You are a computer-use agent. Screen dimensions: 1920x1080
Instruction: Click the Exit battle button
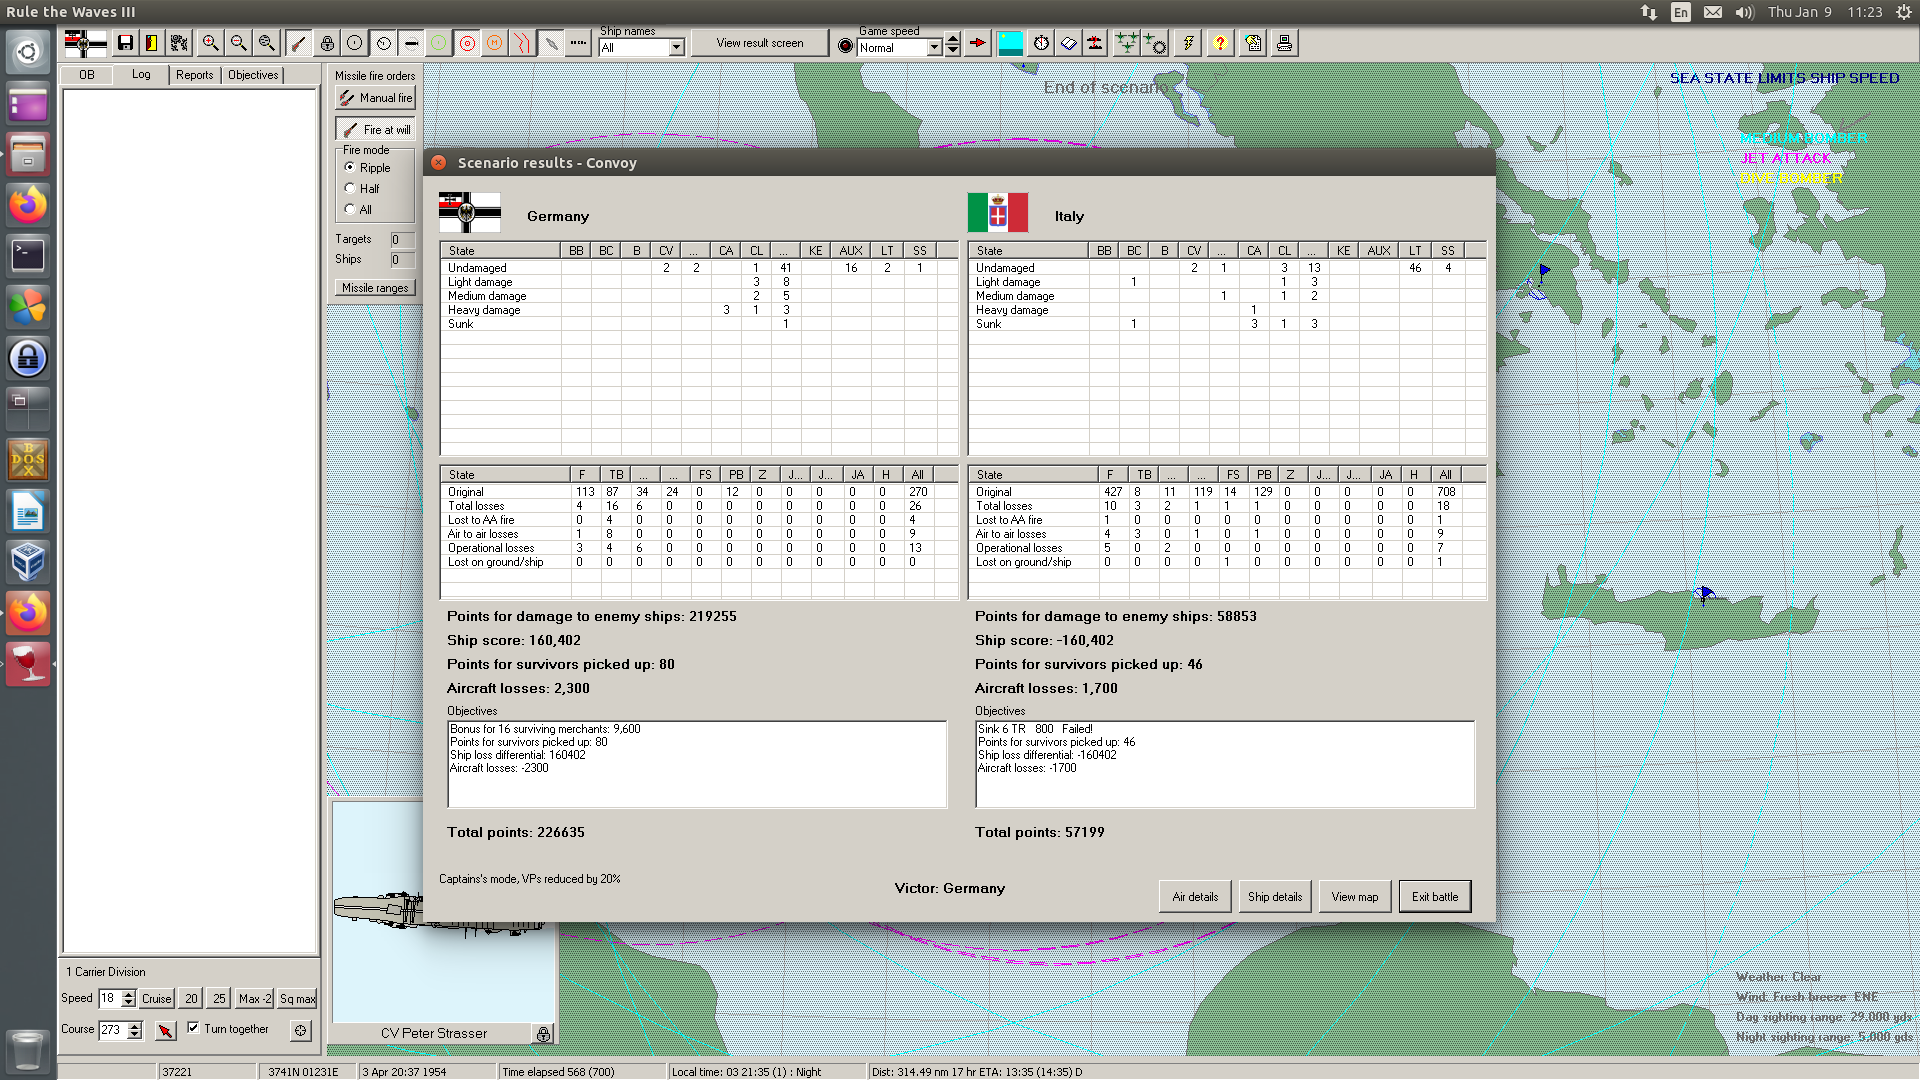point(1435,897)
